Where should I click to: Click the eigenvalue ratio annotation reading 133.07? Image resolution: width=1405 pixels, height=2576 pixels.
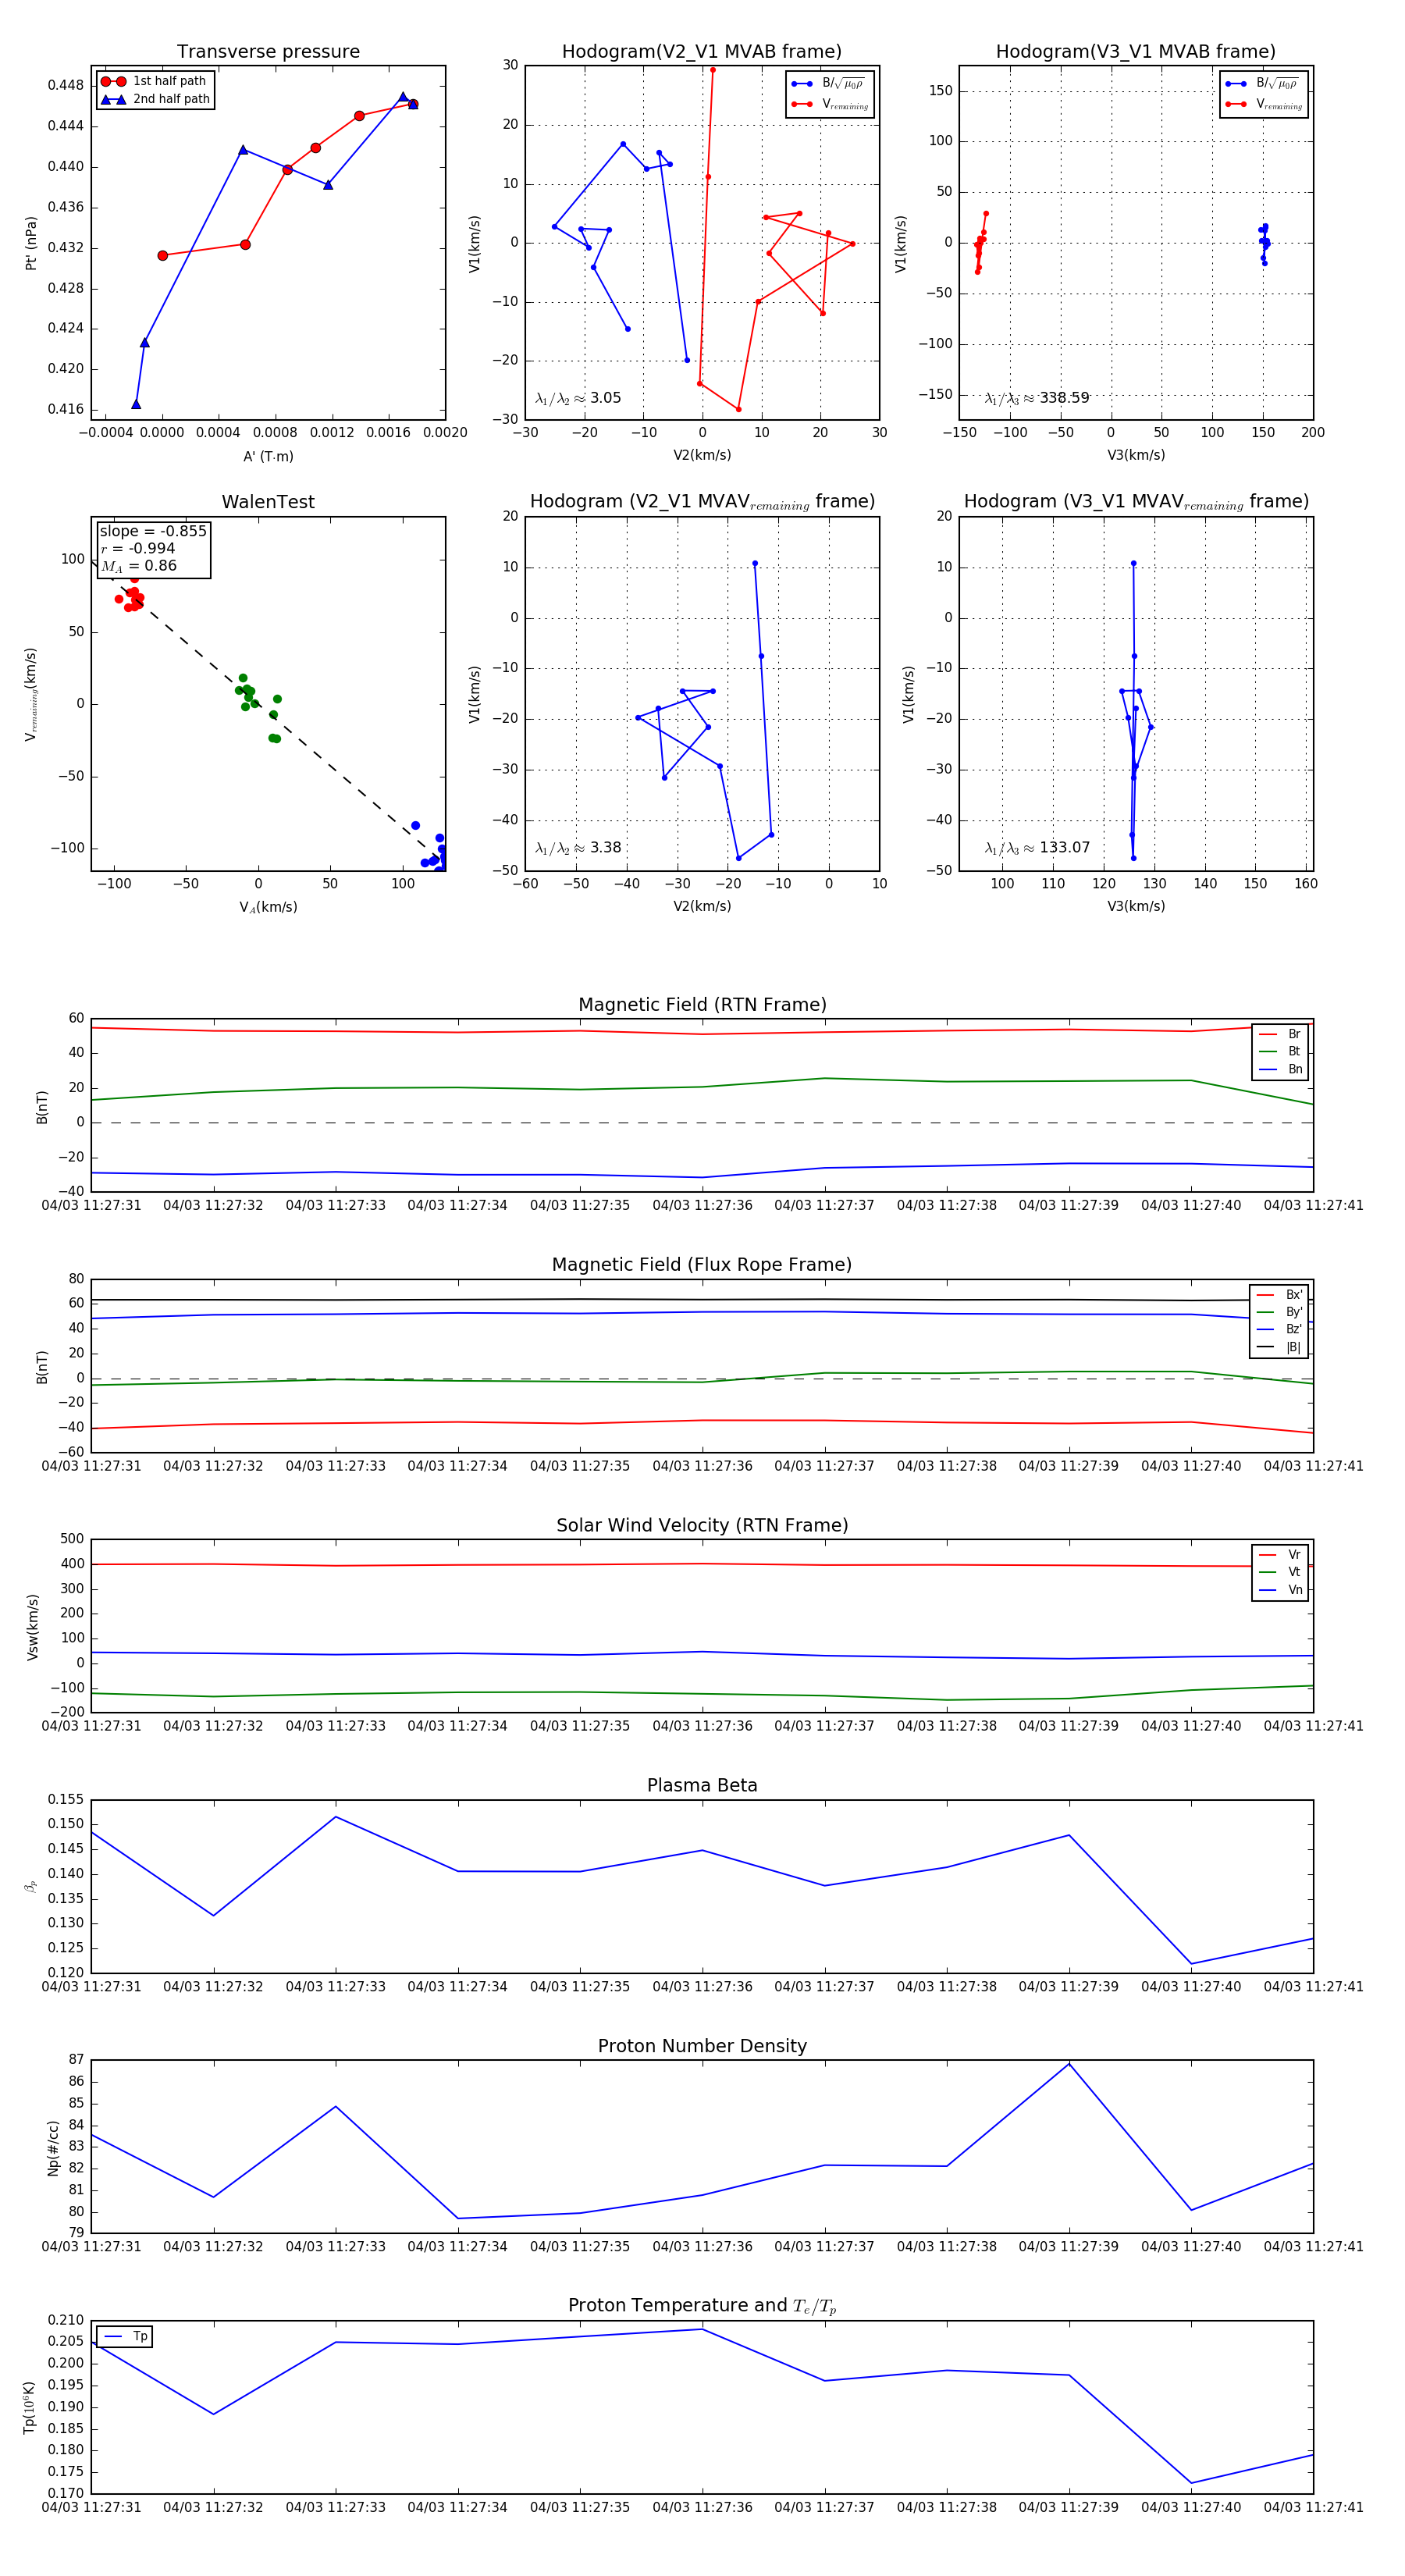click(x=1037, y=848)
